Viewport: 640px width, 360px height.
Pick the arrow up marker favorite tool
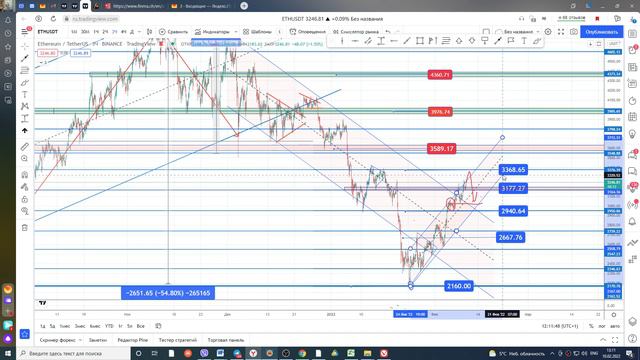[x=459, y=41]
